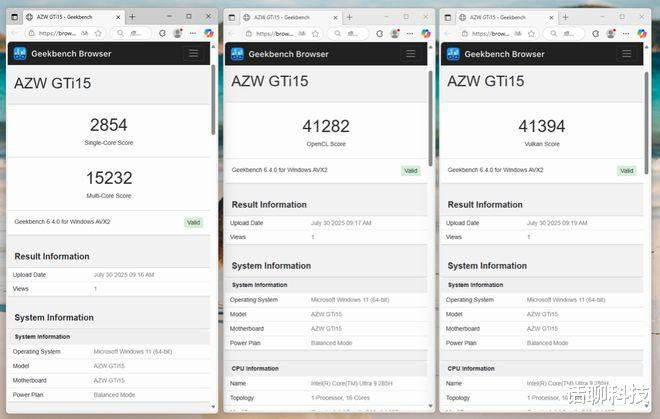This screenshot has height=419, width=660.
Task: Close the Geekbench tab in OpenCL window
Action: 335,17
